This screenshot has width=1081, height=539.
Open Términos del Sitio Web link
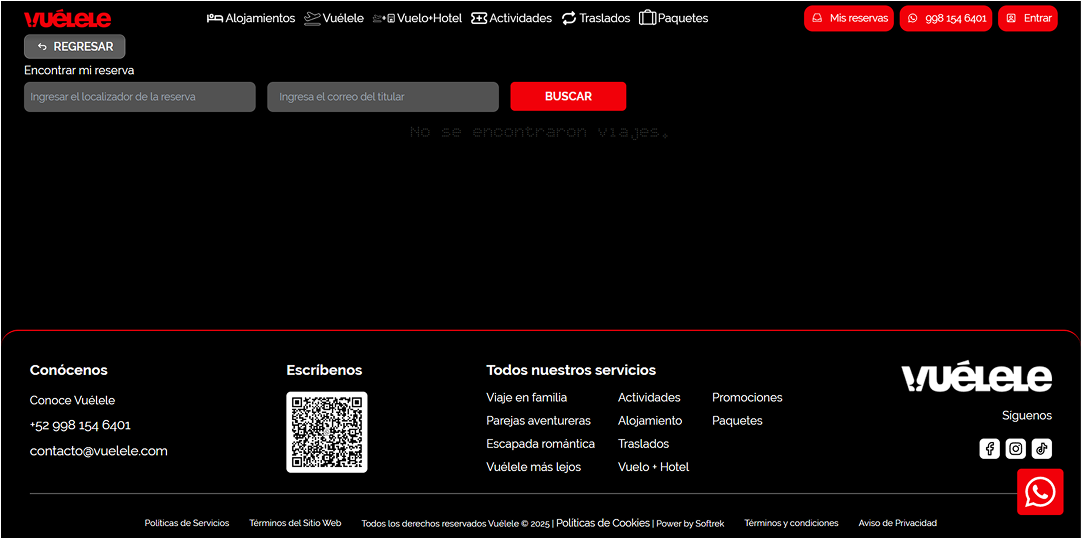pos(295,523)
